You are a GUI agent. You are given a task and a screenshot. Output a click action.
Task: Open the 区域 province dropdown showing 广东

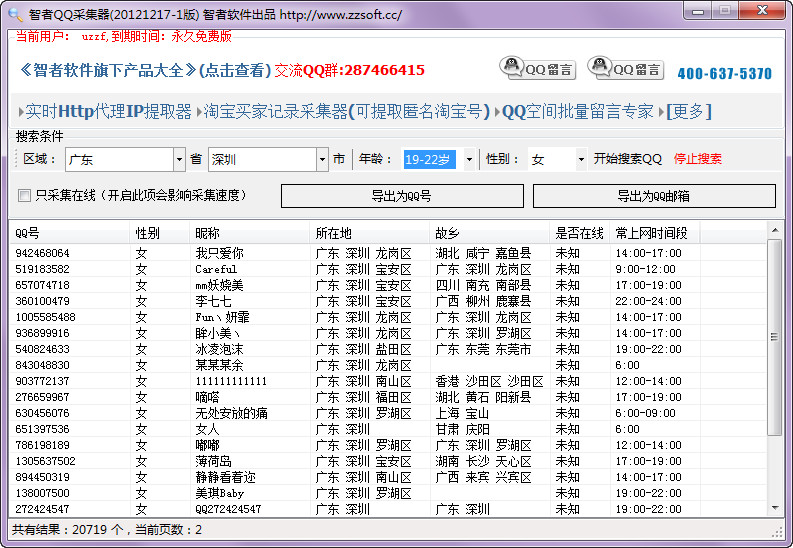point(179,160)
